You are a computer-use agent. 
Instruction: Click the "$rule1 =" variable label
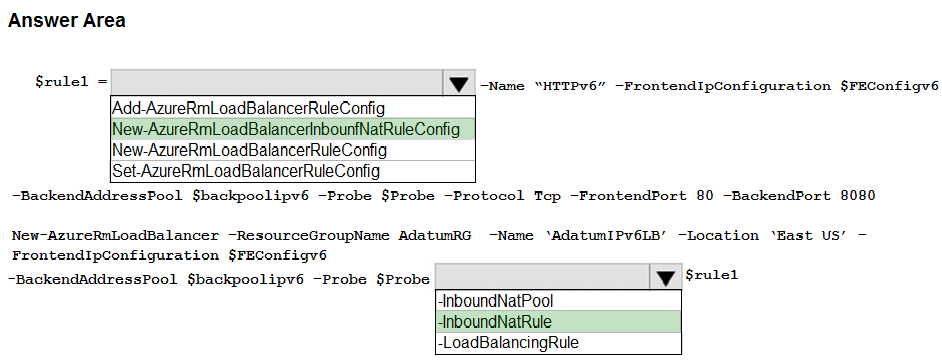click(x=71, y=82)
